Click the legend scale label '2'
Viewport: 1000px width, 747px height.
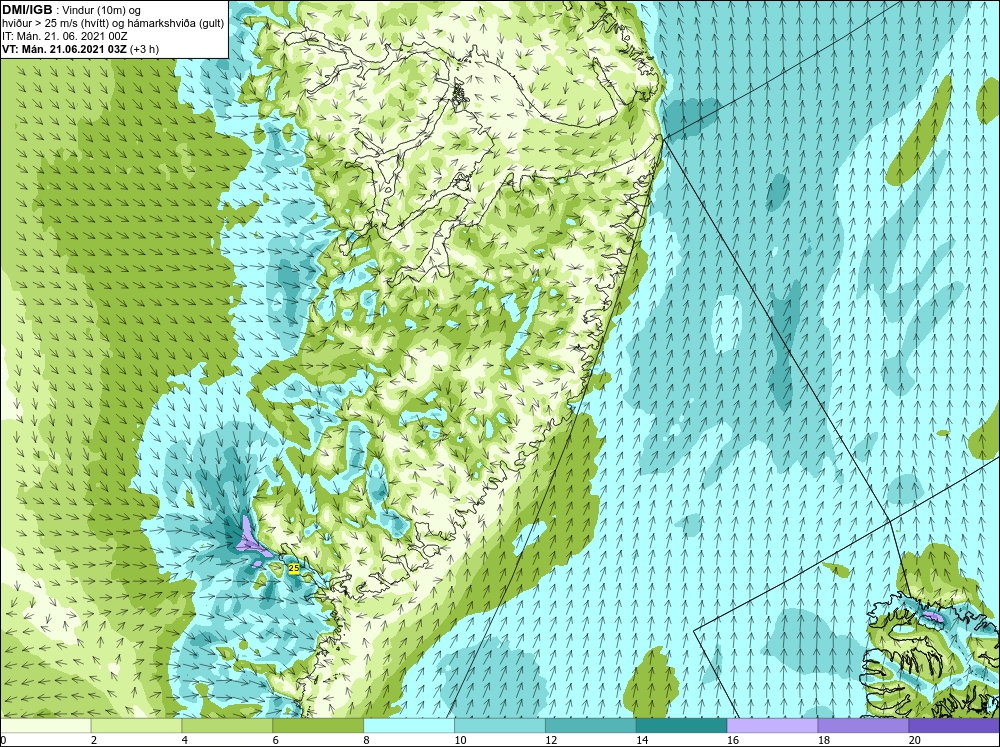point(94,740)
